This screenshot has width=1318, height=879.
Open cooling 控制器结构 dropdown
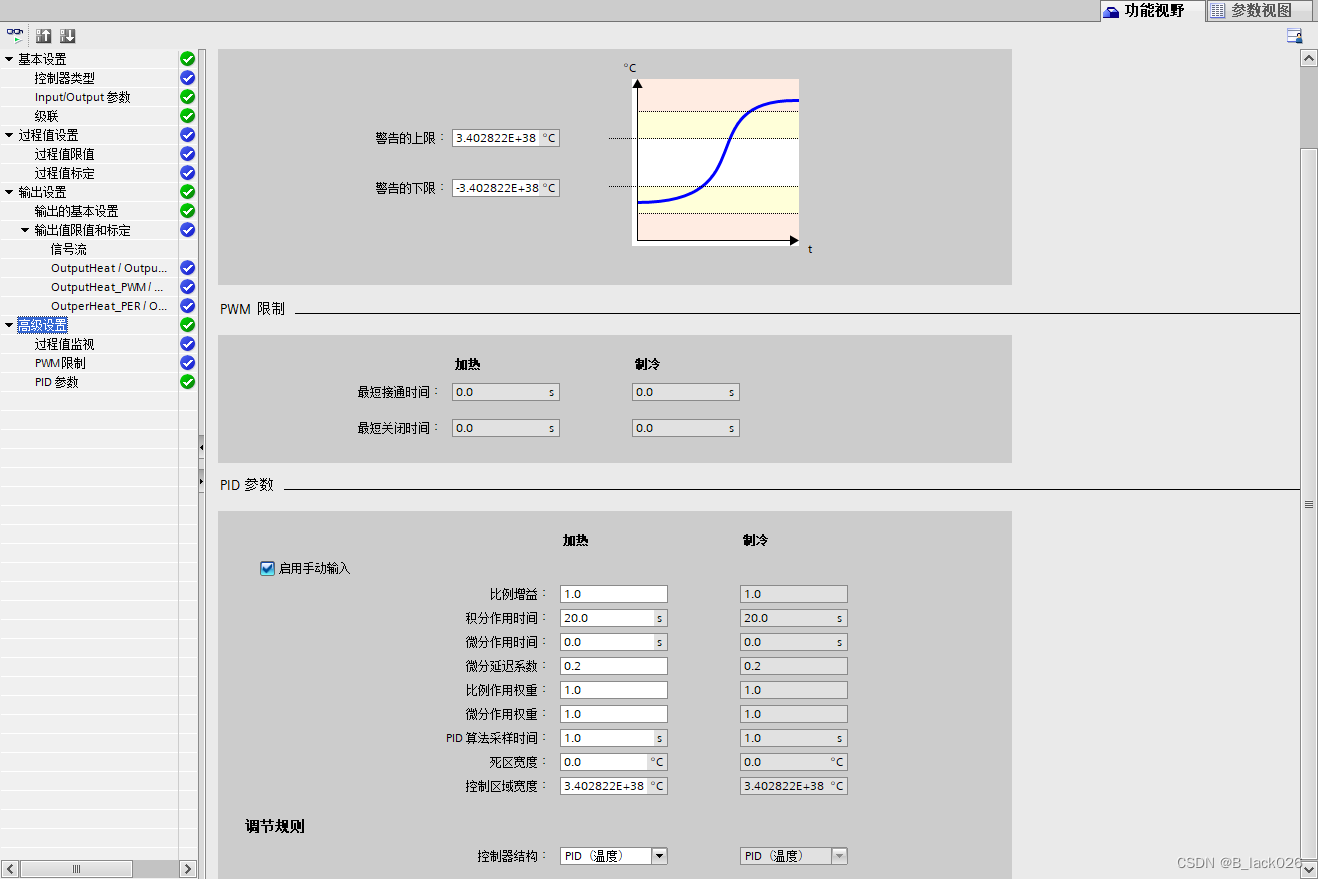[839, 856]
